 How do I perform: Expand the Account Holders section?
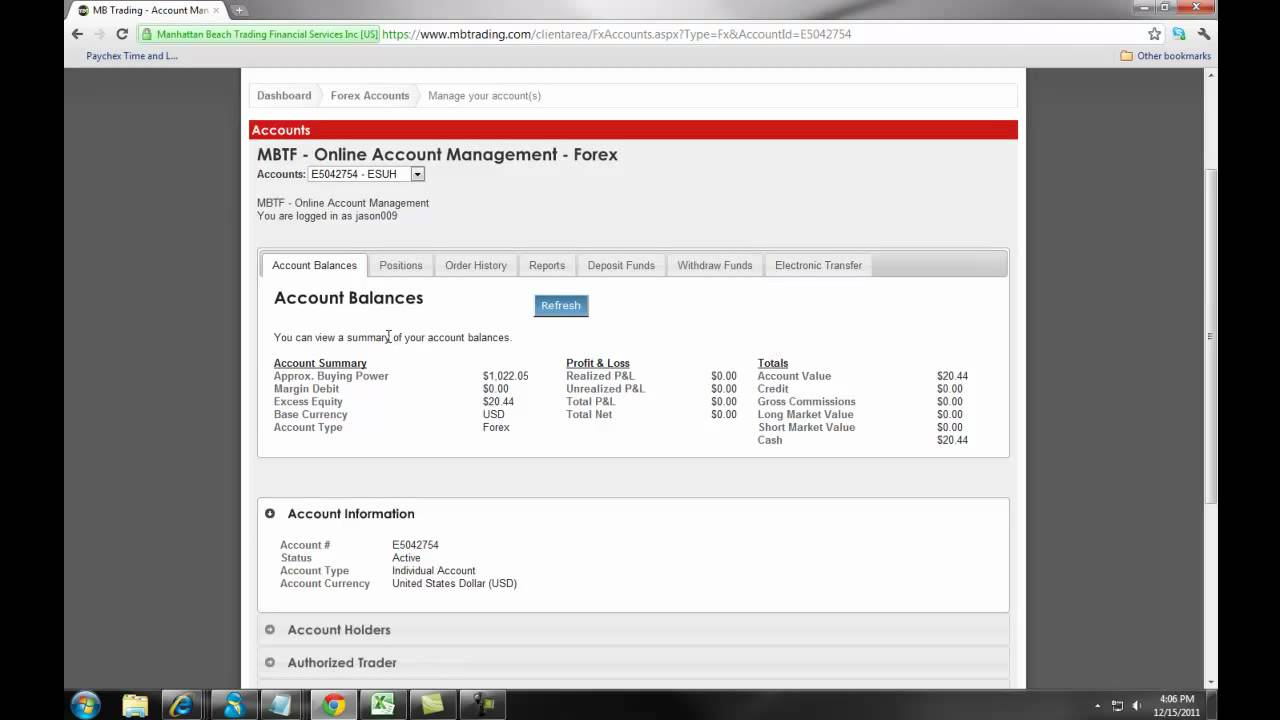(270, 630)
